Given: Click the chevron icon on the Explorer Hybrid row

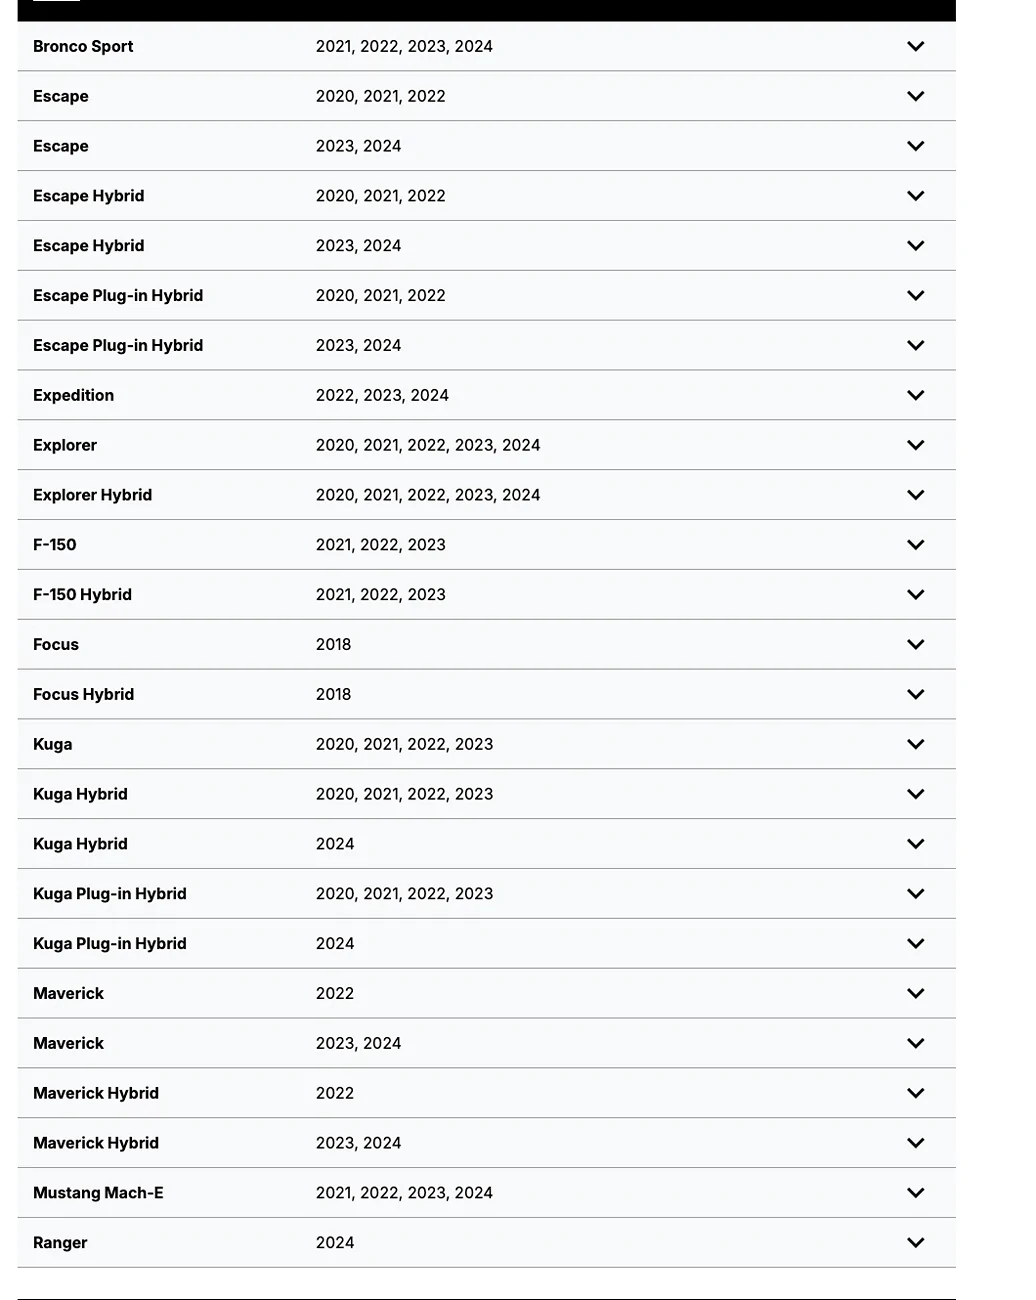Looking at the screenshot, I should (x=915, y=495).
